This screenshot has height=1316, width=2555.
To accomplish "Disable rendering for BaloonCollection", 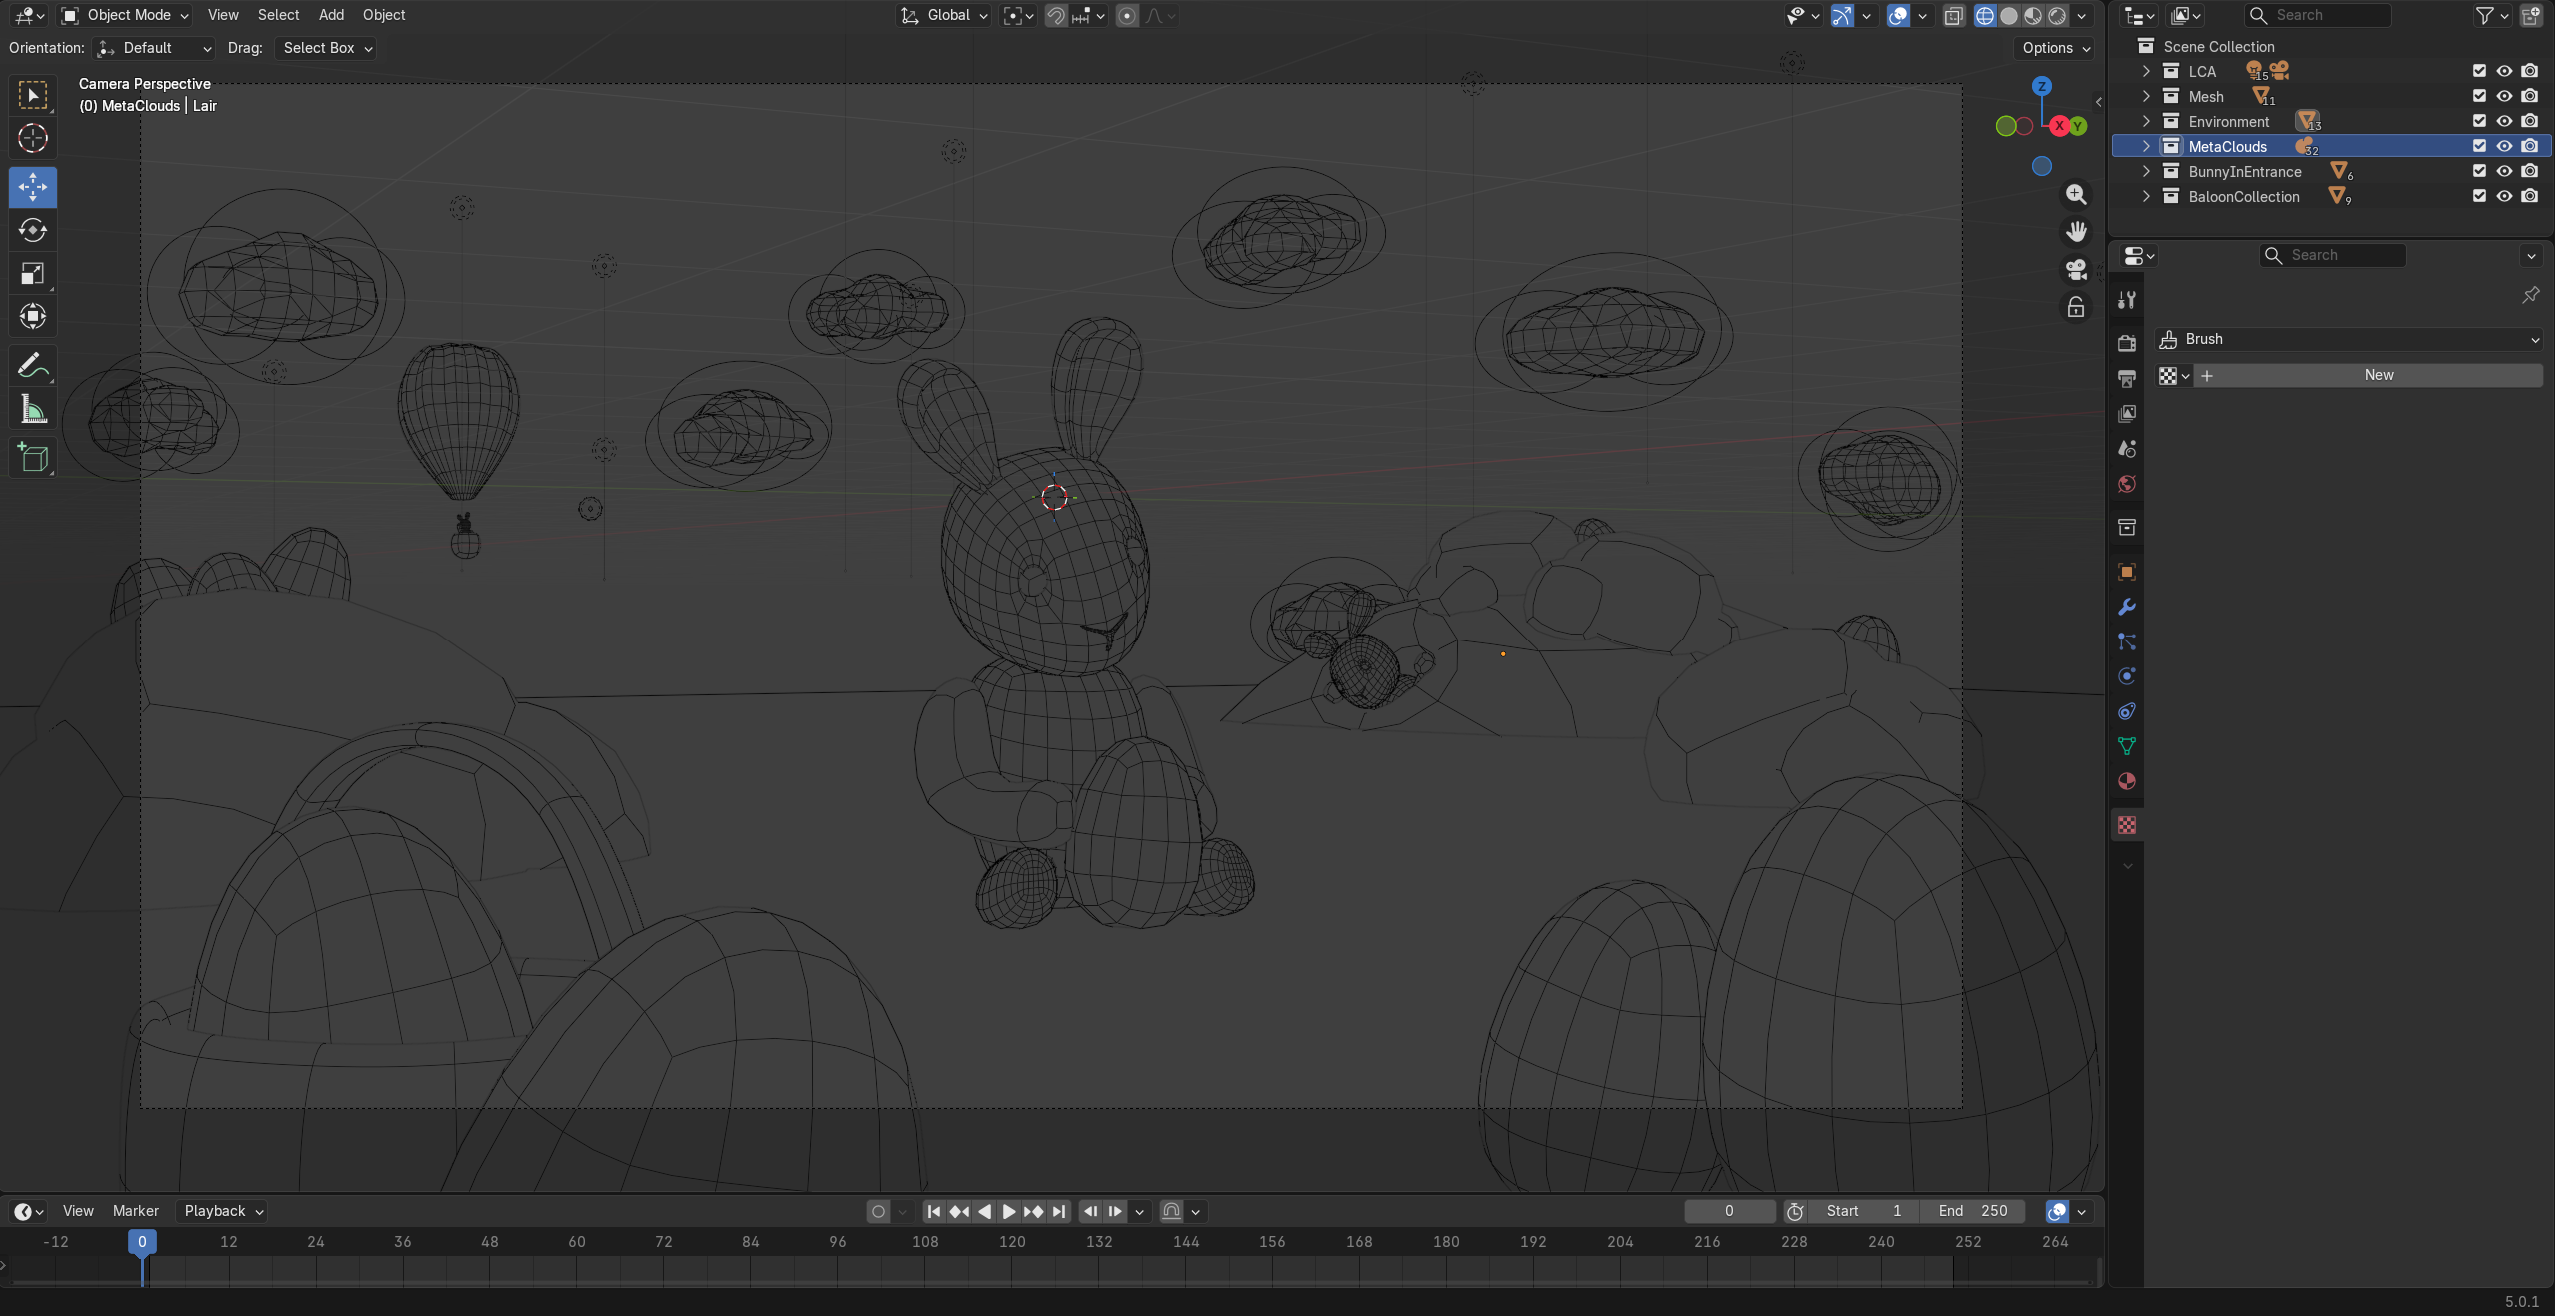I will 2529,196.
